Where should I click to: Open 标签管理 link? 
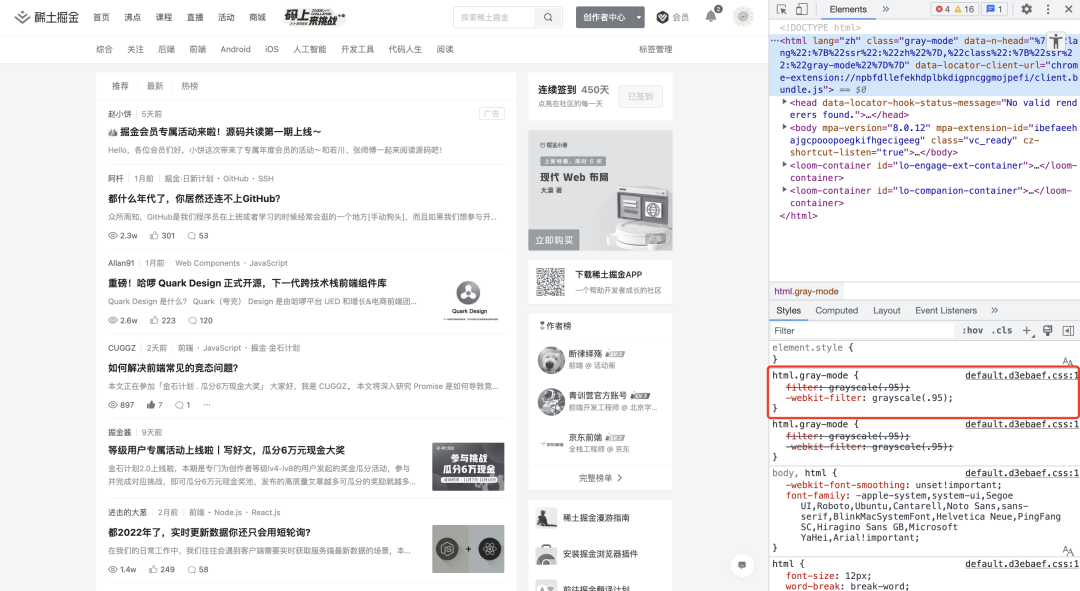coord(655,50)
